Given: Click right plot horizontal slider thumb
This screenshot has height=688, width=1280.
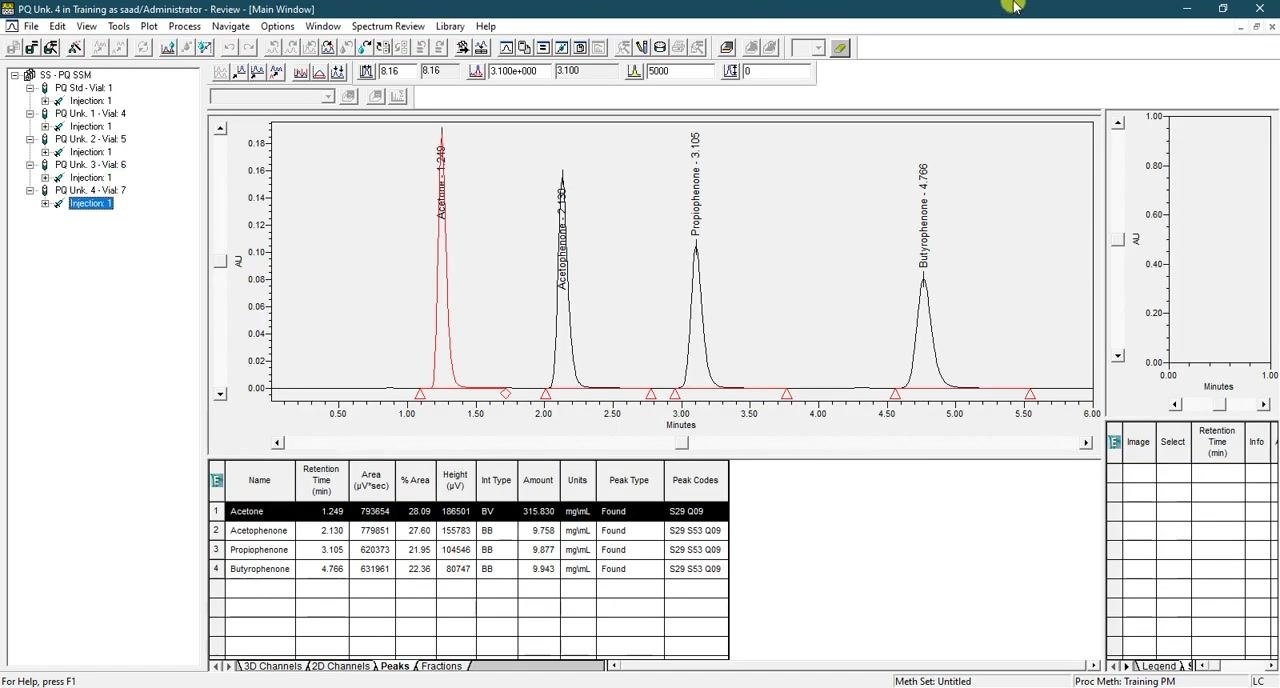Looking at the screenshot, I should click(x=1219, y=404).
